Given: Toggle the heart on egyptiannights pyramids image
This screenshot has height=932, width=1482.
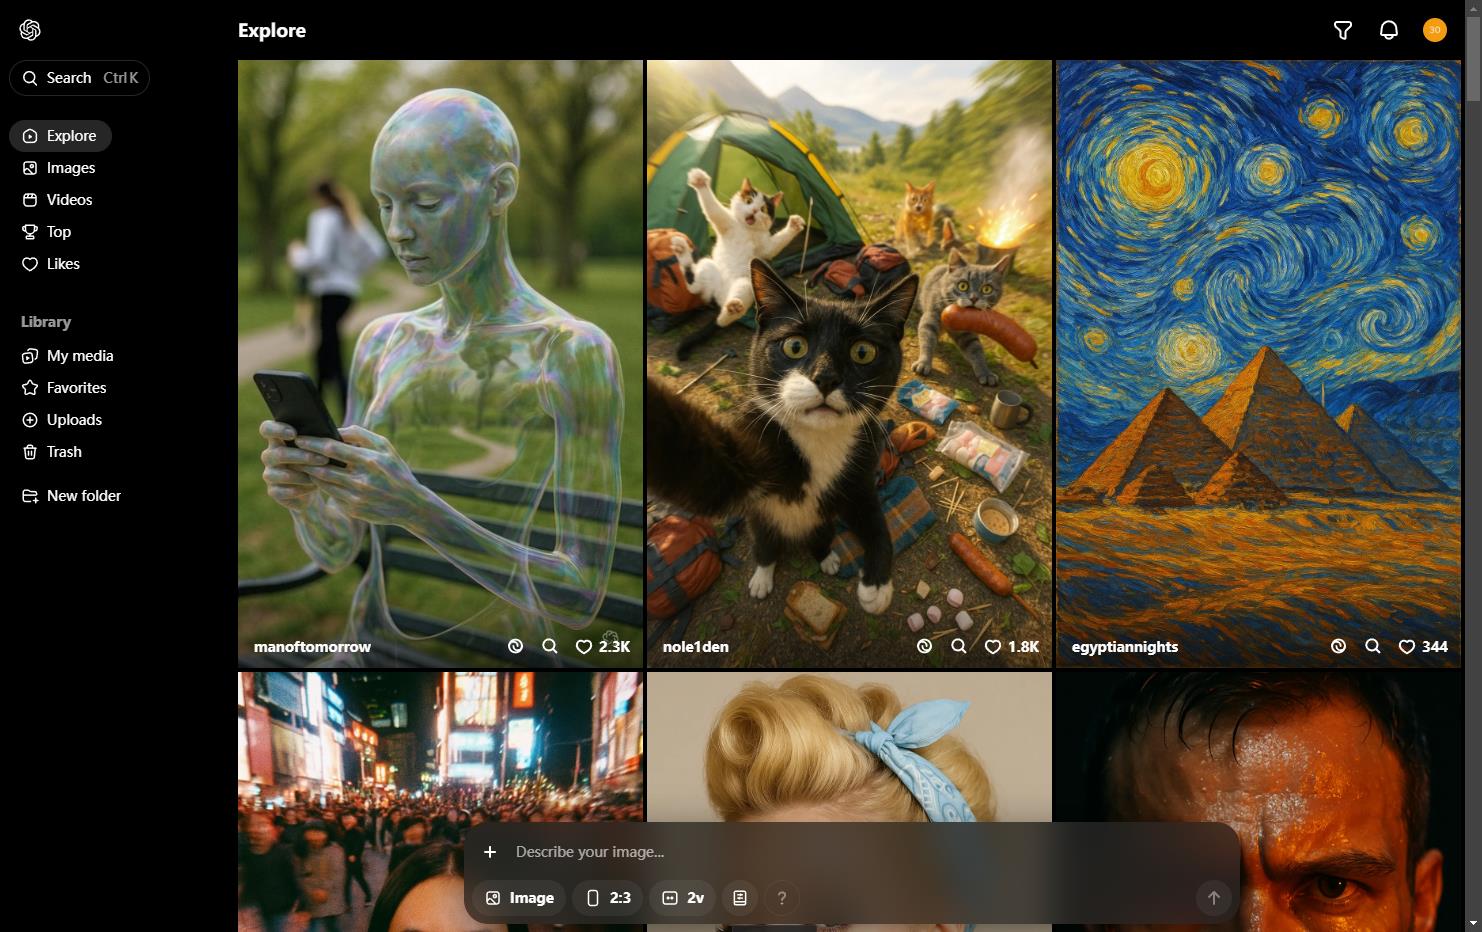Looking at the screenshot, I should (x=1406, y=647).
